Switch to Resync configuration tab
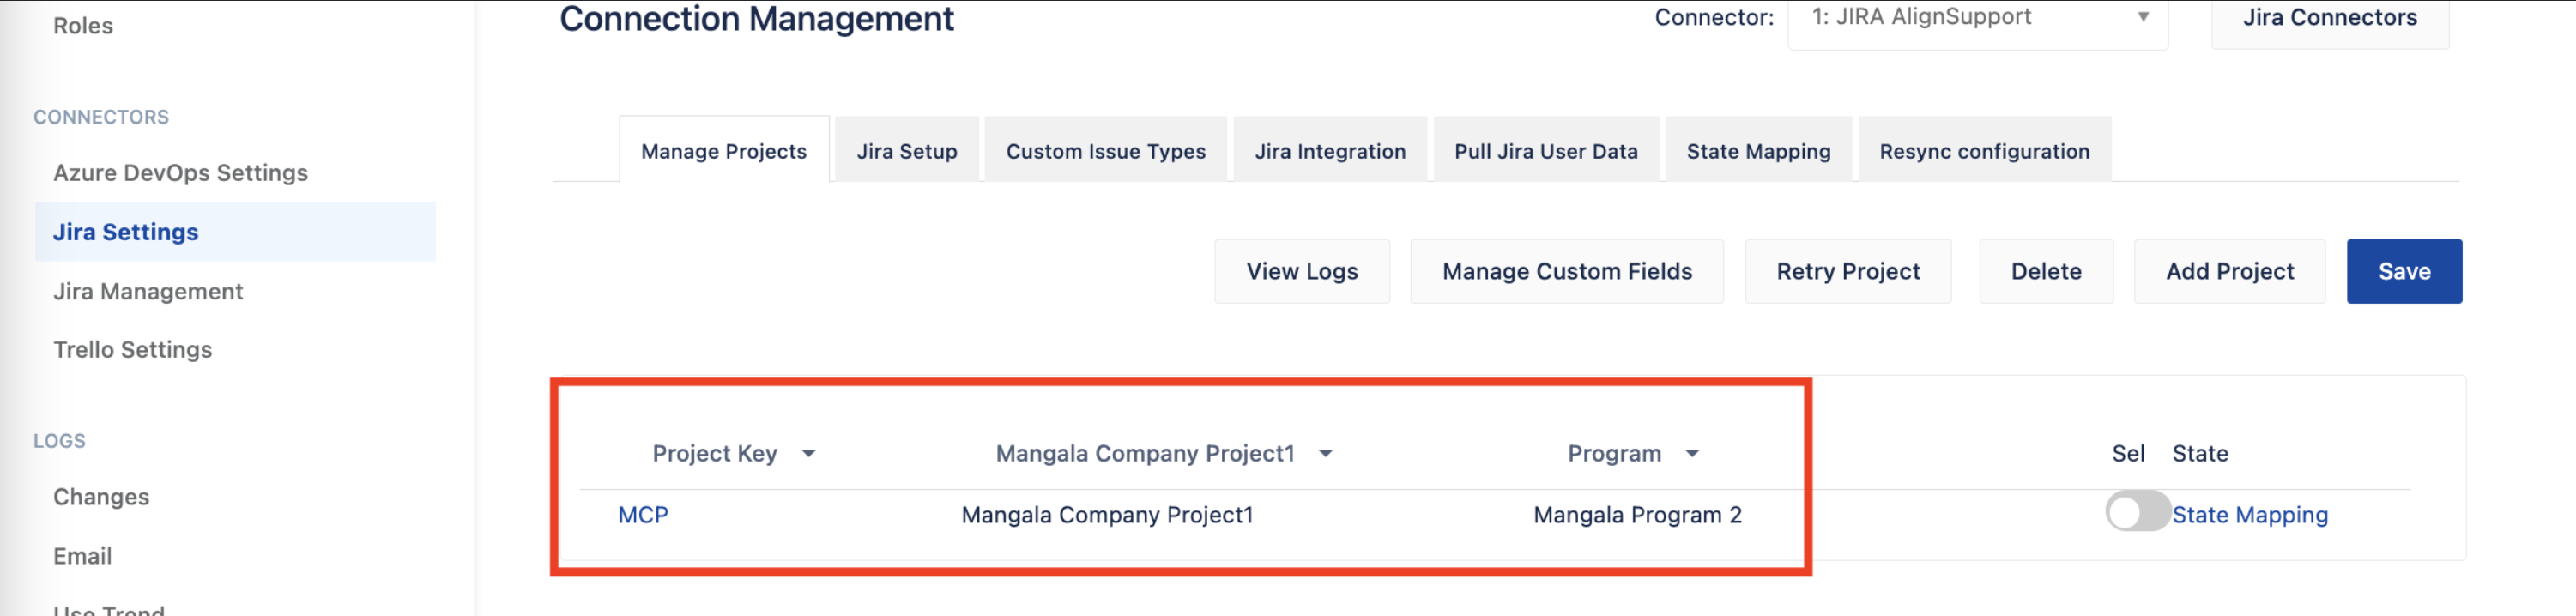Viewport: 2576px width, 616px height. (1983, 151)
